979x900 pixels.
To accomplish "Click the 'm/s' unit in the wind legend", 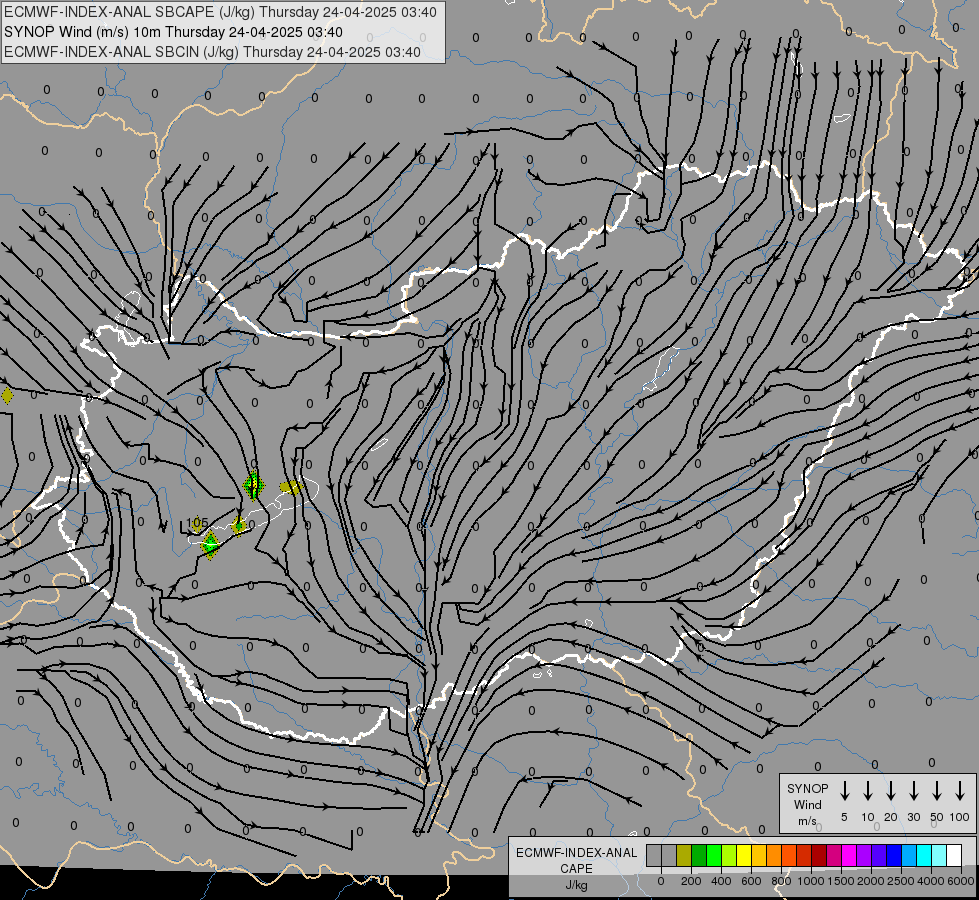I will coord(807,821).
